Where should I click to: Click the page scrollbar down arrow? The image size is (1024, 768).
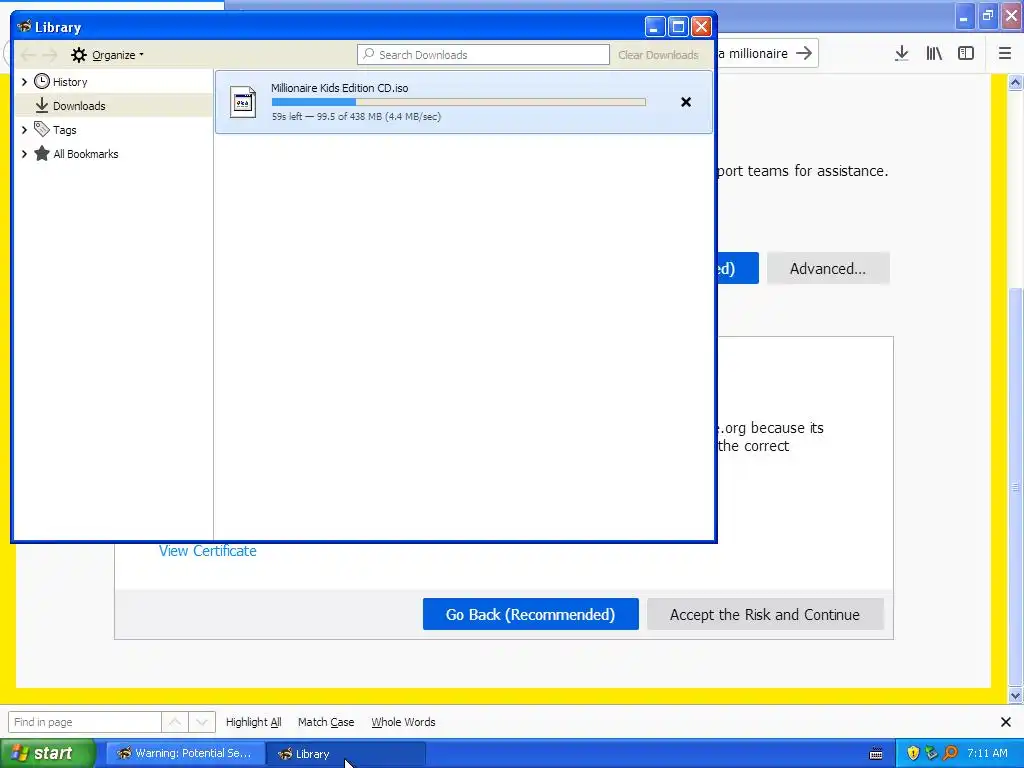[1016, 695]
